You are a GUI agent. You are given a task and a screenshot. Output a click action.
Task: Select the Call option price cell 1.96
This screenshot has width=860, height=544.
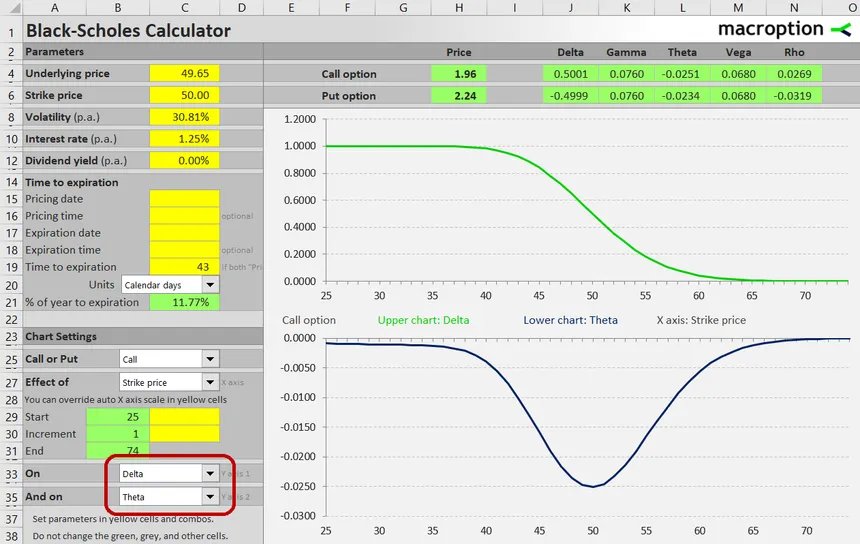pos(458,73)
